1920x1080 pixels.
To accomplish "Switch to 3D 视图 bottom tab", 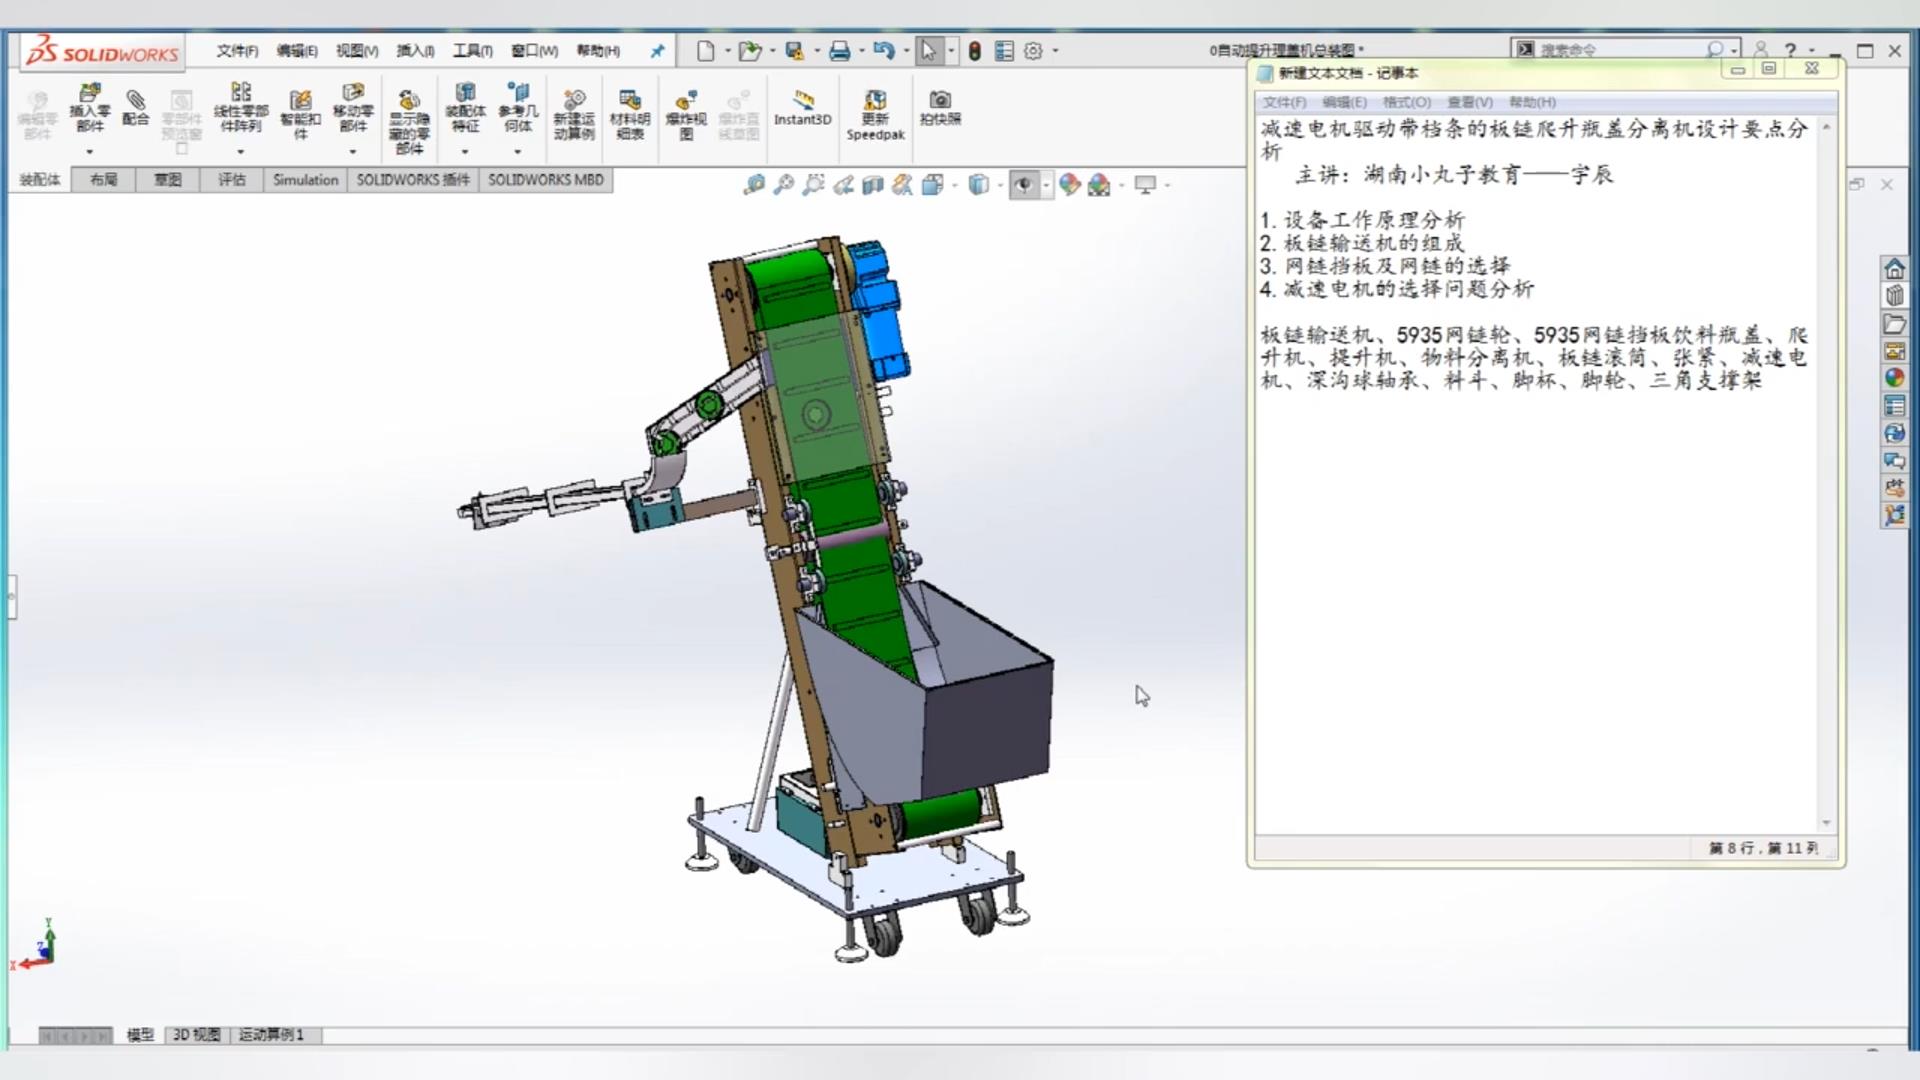I will 196,1035.
